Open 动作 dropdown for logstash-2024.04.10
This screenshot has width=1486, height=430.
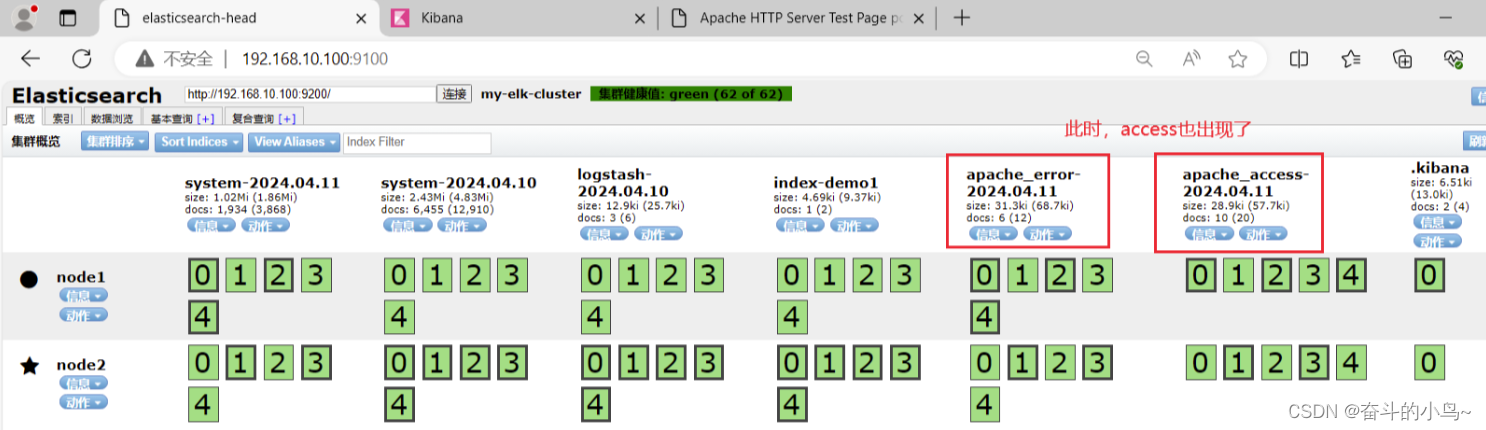[657, 234]
